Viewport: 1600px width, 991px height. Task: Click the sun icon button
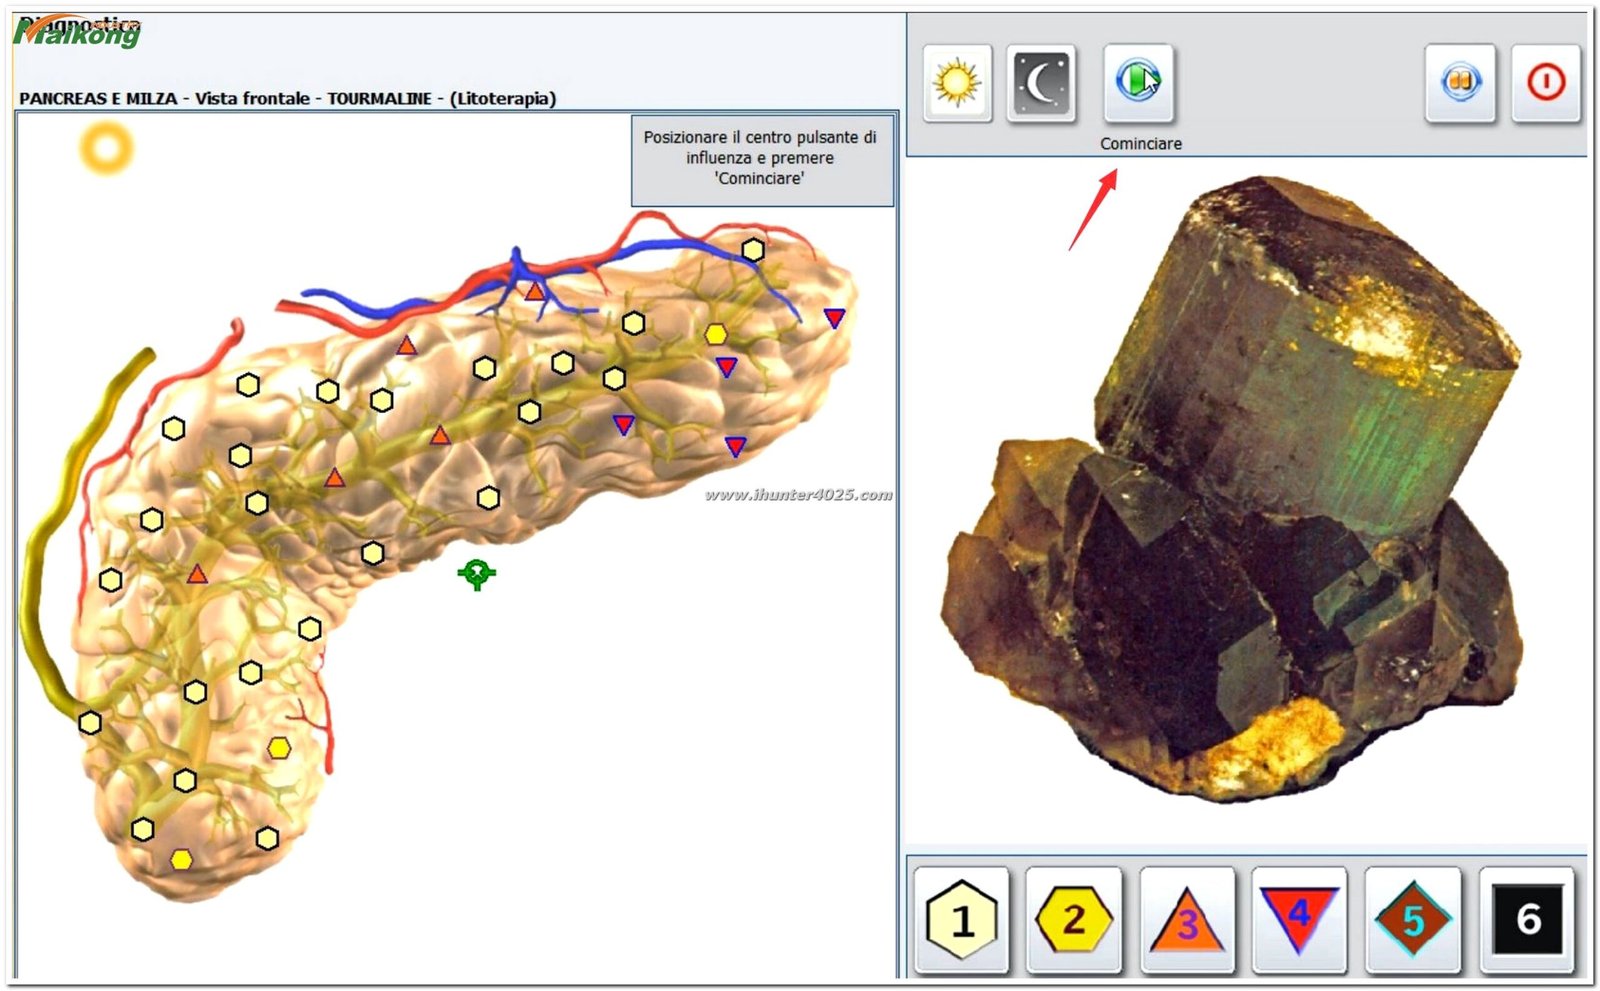957,83
